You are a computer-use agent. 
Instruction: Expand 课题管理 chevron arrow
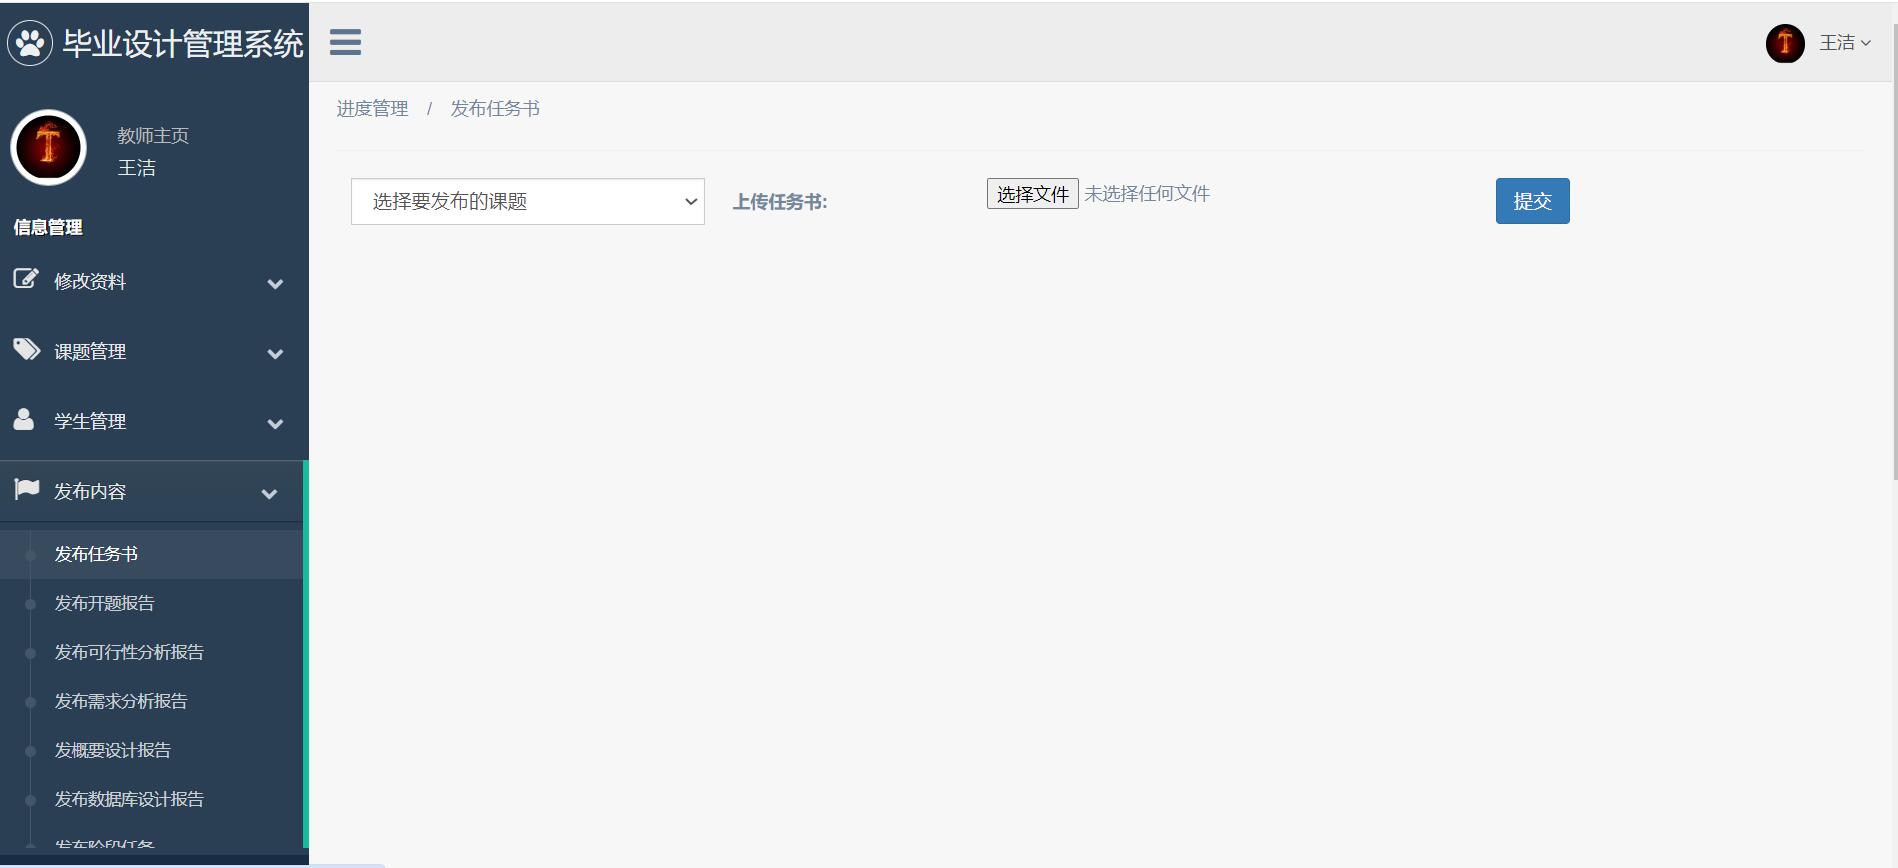275,354
